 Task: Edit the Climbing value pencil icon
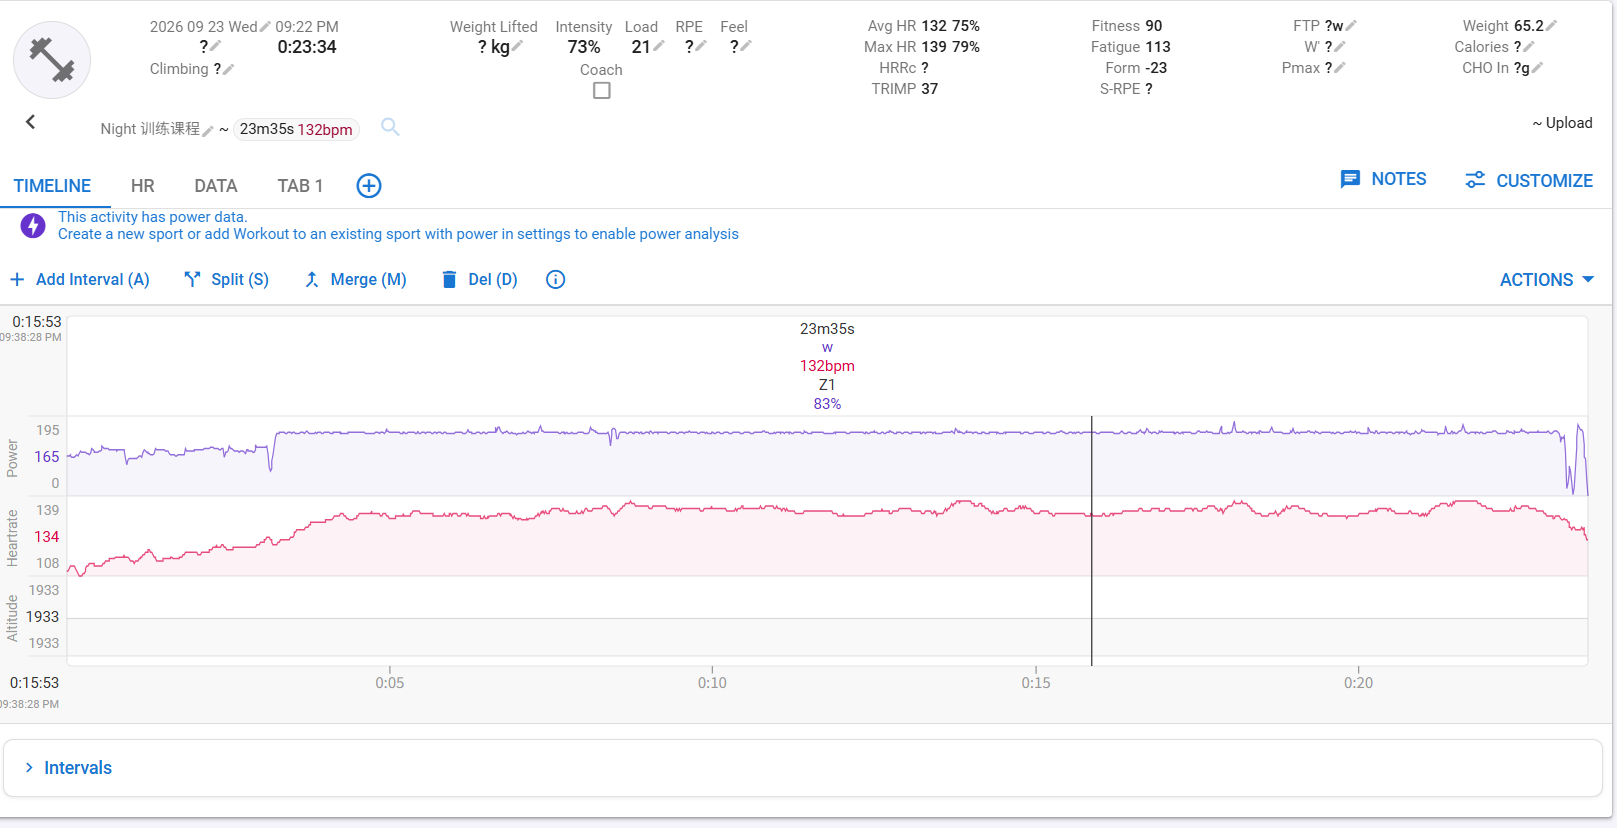pos(228,69)
